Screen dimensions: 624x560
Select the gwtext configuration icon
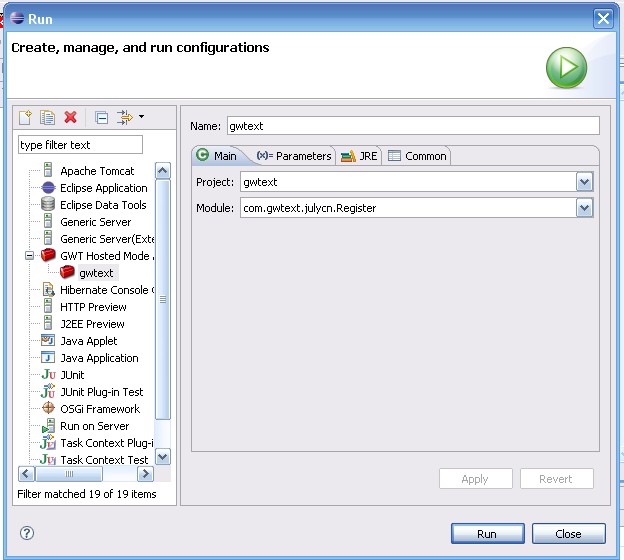[x=67, y=272]
